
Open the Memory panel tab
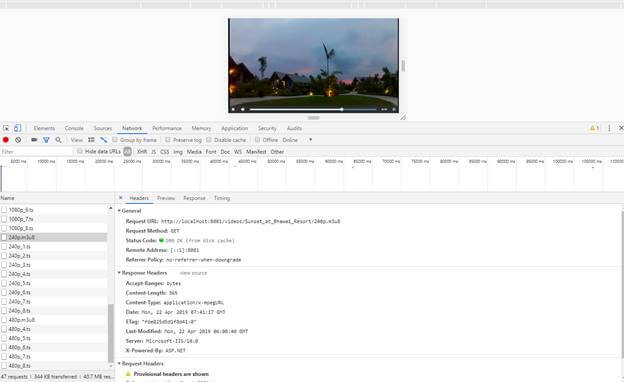[x=201, y=128]
